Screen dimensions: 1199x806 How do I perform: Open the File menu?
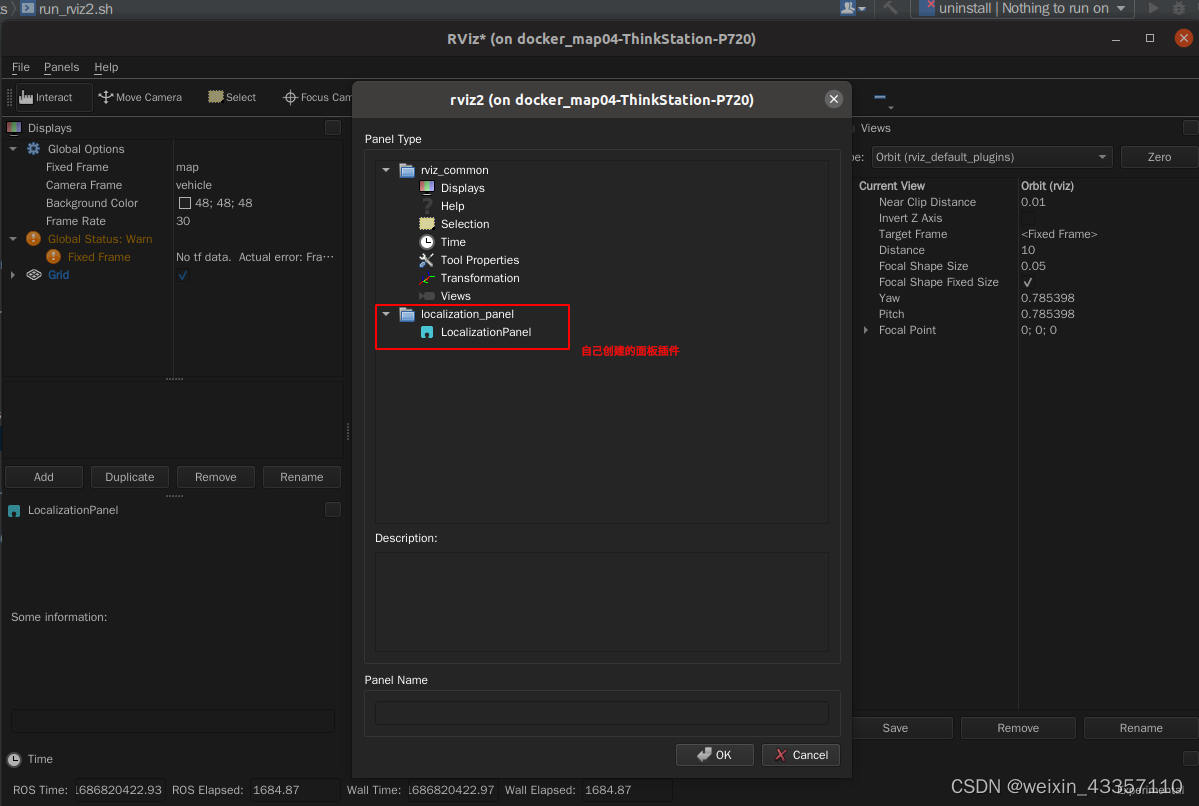pos(20,67)
